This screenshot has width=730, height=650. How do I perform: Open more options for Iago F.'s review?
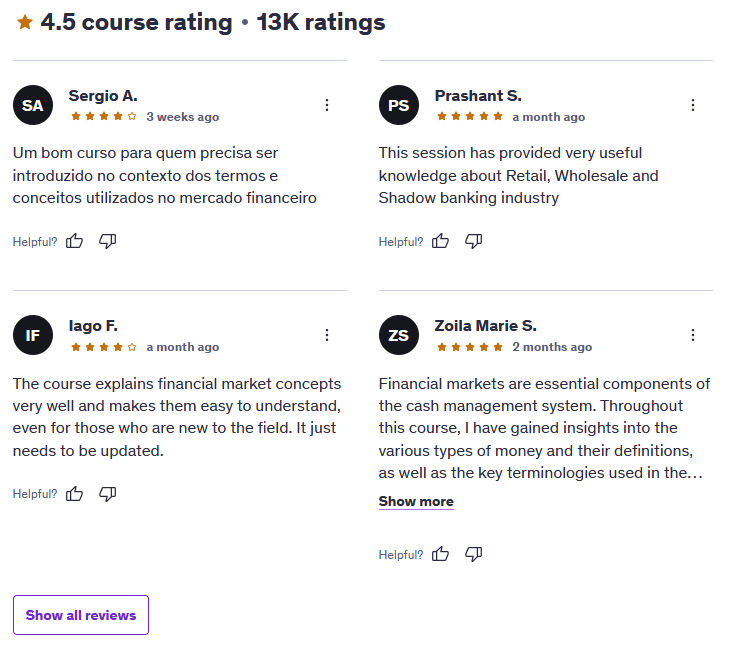click(327, 335)
